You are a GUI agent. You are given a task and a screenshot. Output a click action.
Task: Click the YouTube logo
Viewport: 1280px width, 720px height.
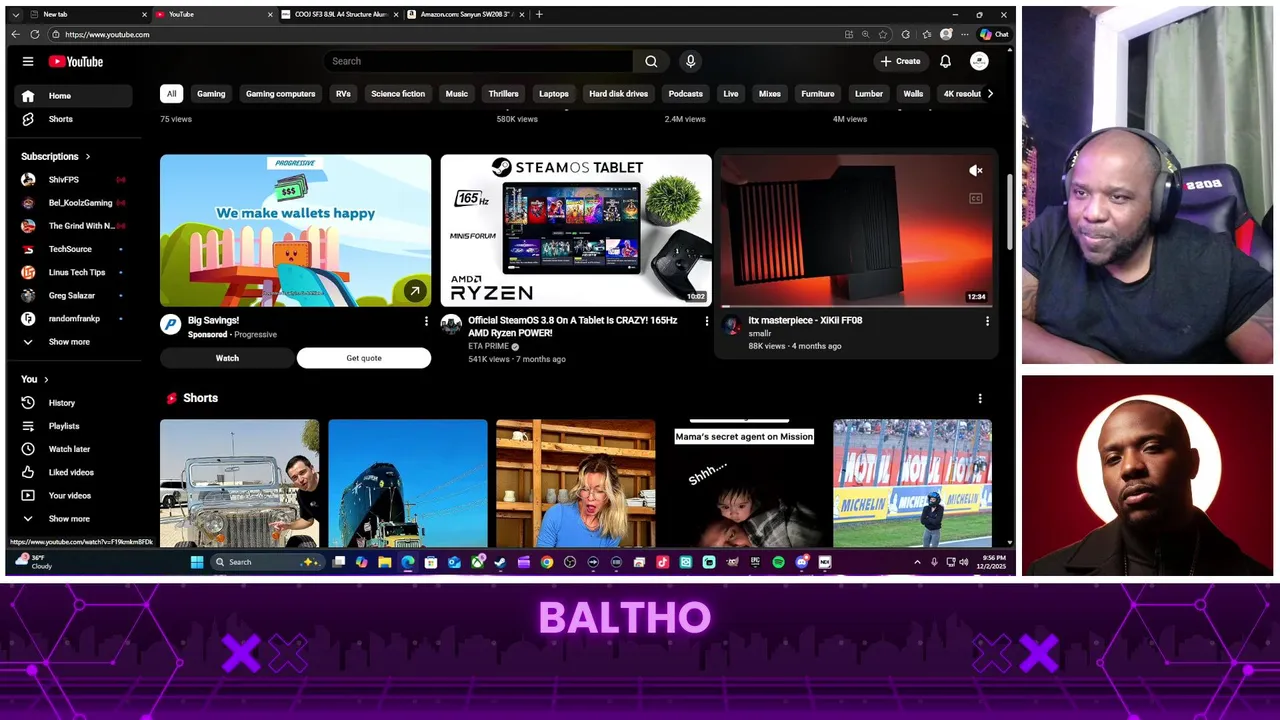point(76,61)
